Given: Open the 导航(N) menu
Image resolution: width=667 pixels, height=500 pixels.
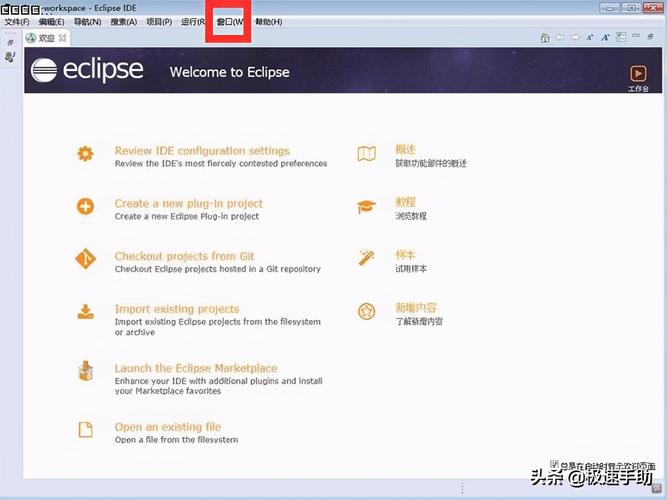Looking at the screenshot, I should [88, 22].
